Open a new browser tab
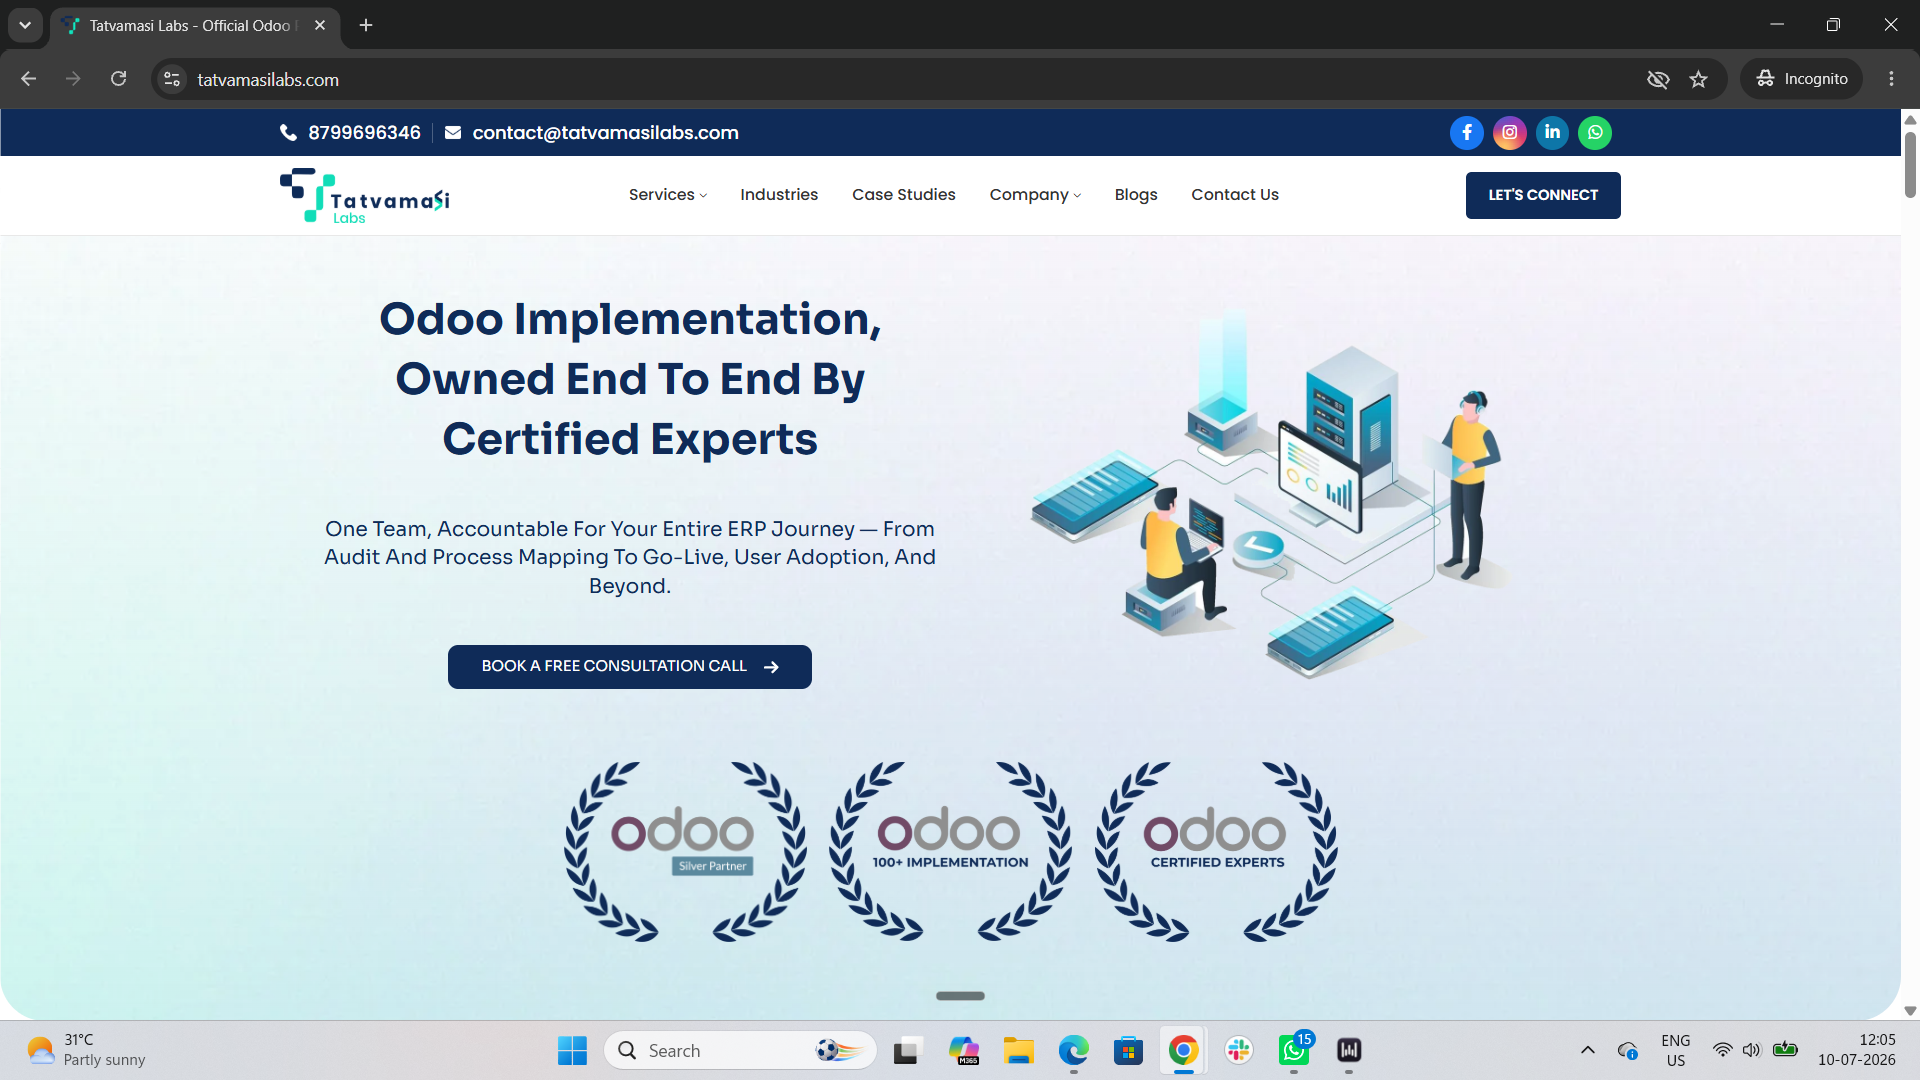Image resolution: width=1920 pixels, height=1080 pixels. pos(366,26)
